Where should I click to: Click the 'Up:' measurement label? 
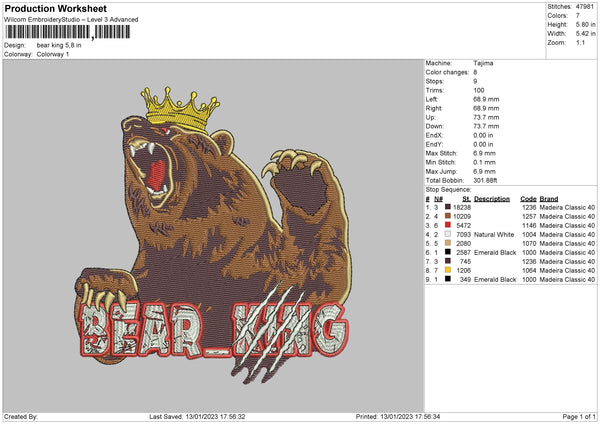[x=430, y=117]
